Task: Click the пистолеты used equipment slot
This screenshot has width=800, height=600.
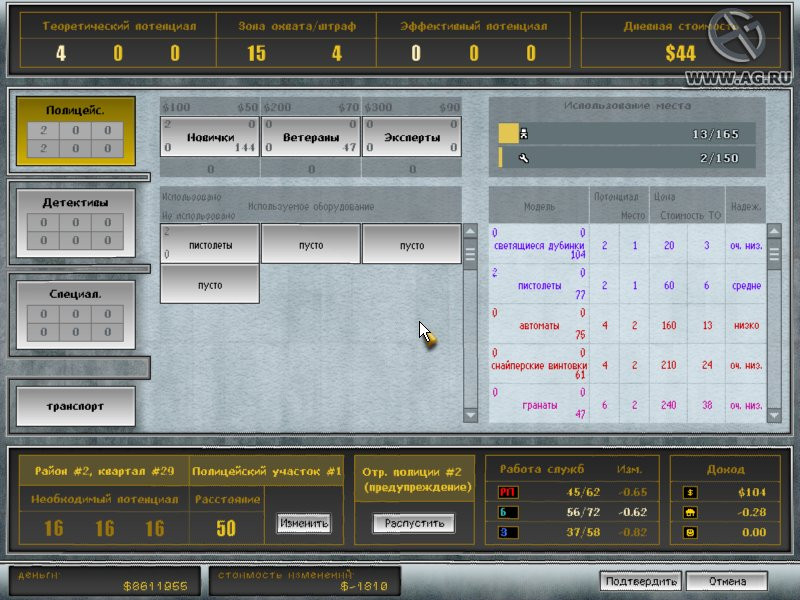Action: pyautogui.click(x=210, y=244)
